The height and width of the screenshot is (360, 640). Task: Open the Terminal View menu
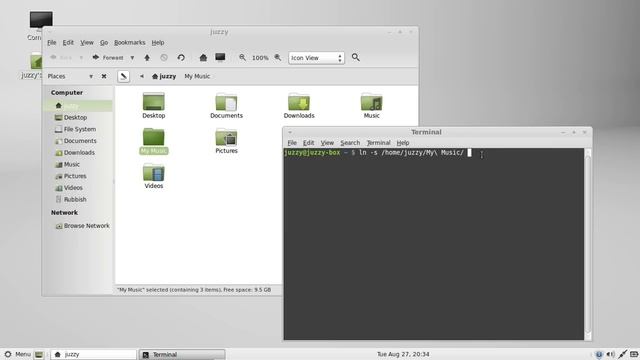[x=327, y=143]
